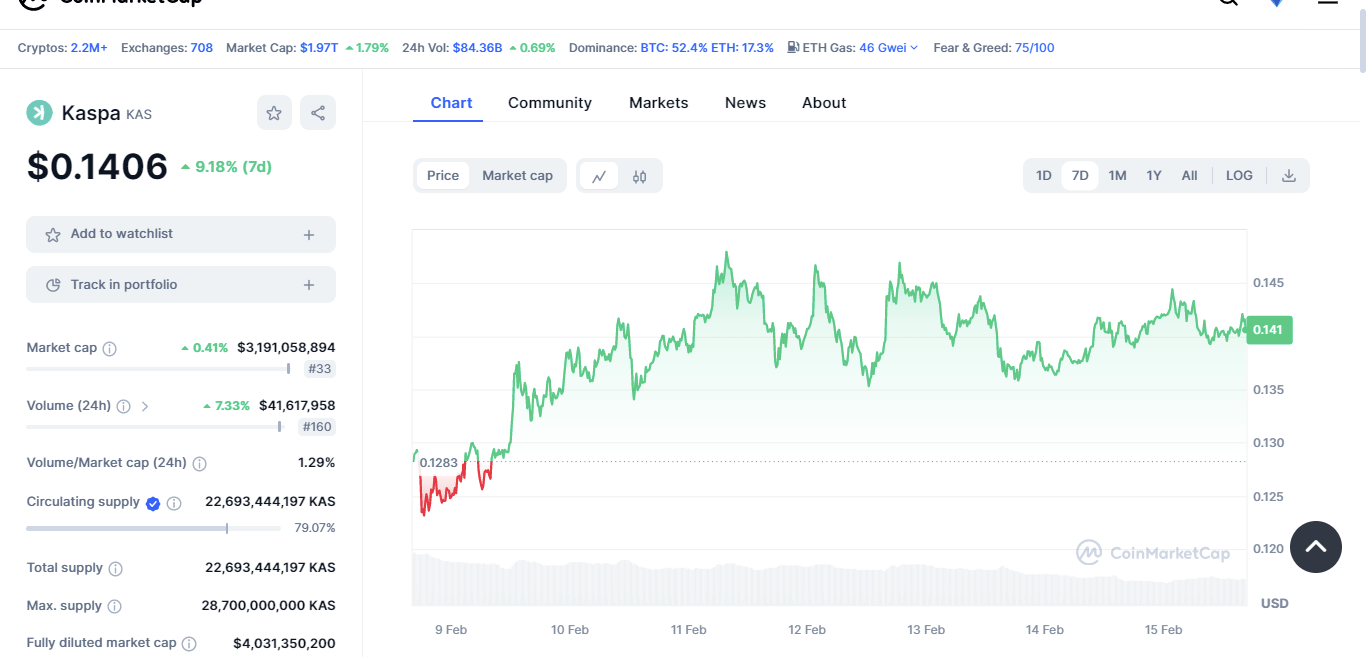Set chart range to 1M
Screen dimensions: 1366x657
pyautogui.click(x=1117, y=176)
